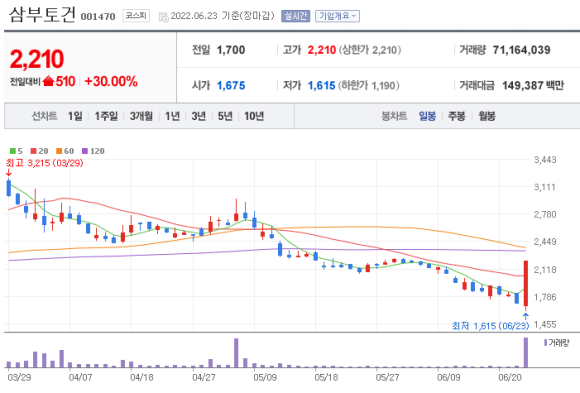
Task: Click the 선차트 label
Action: (44, 116)
